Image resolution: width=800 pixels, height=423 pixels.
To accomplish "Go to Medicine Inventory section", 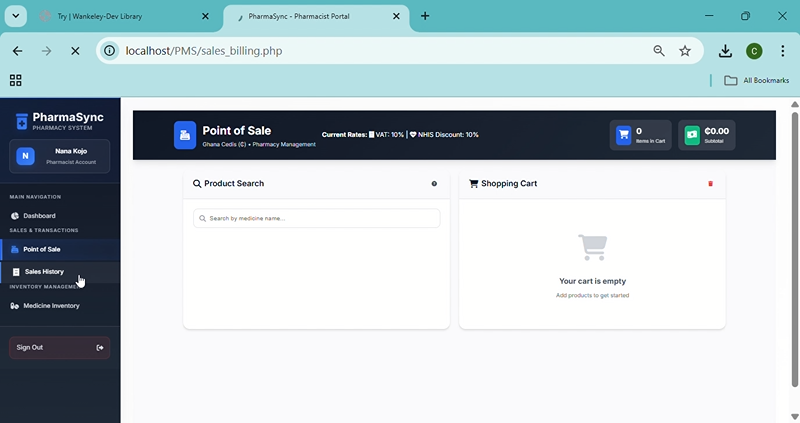I will [x=60, y=306].
